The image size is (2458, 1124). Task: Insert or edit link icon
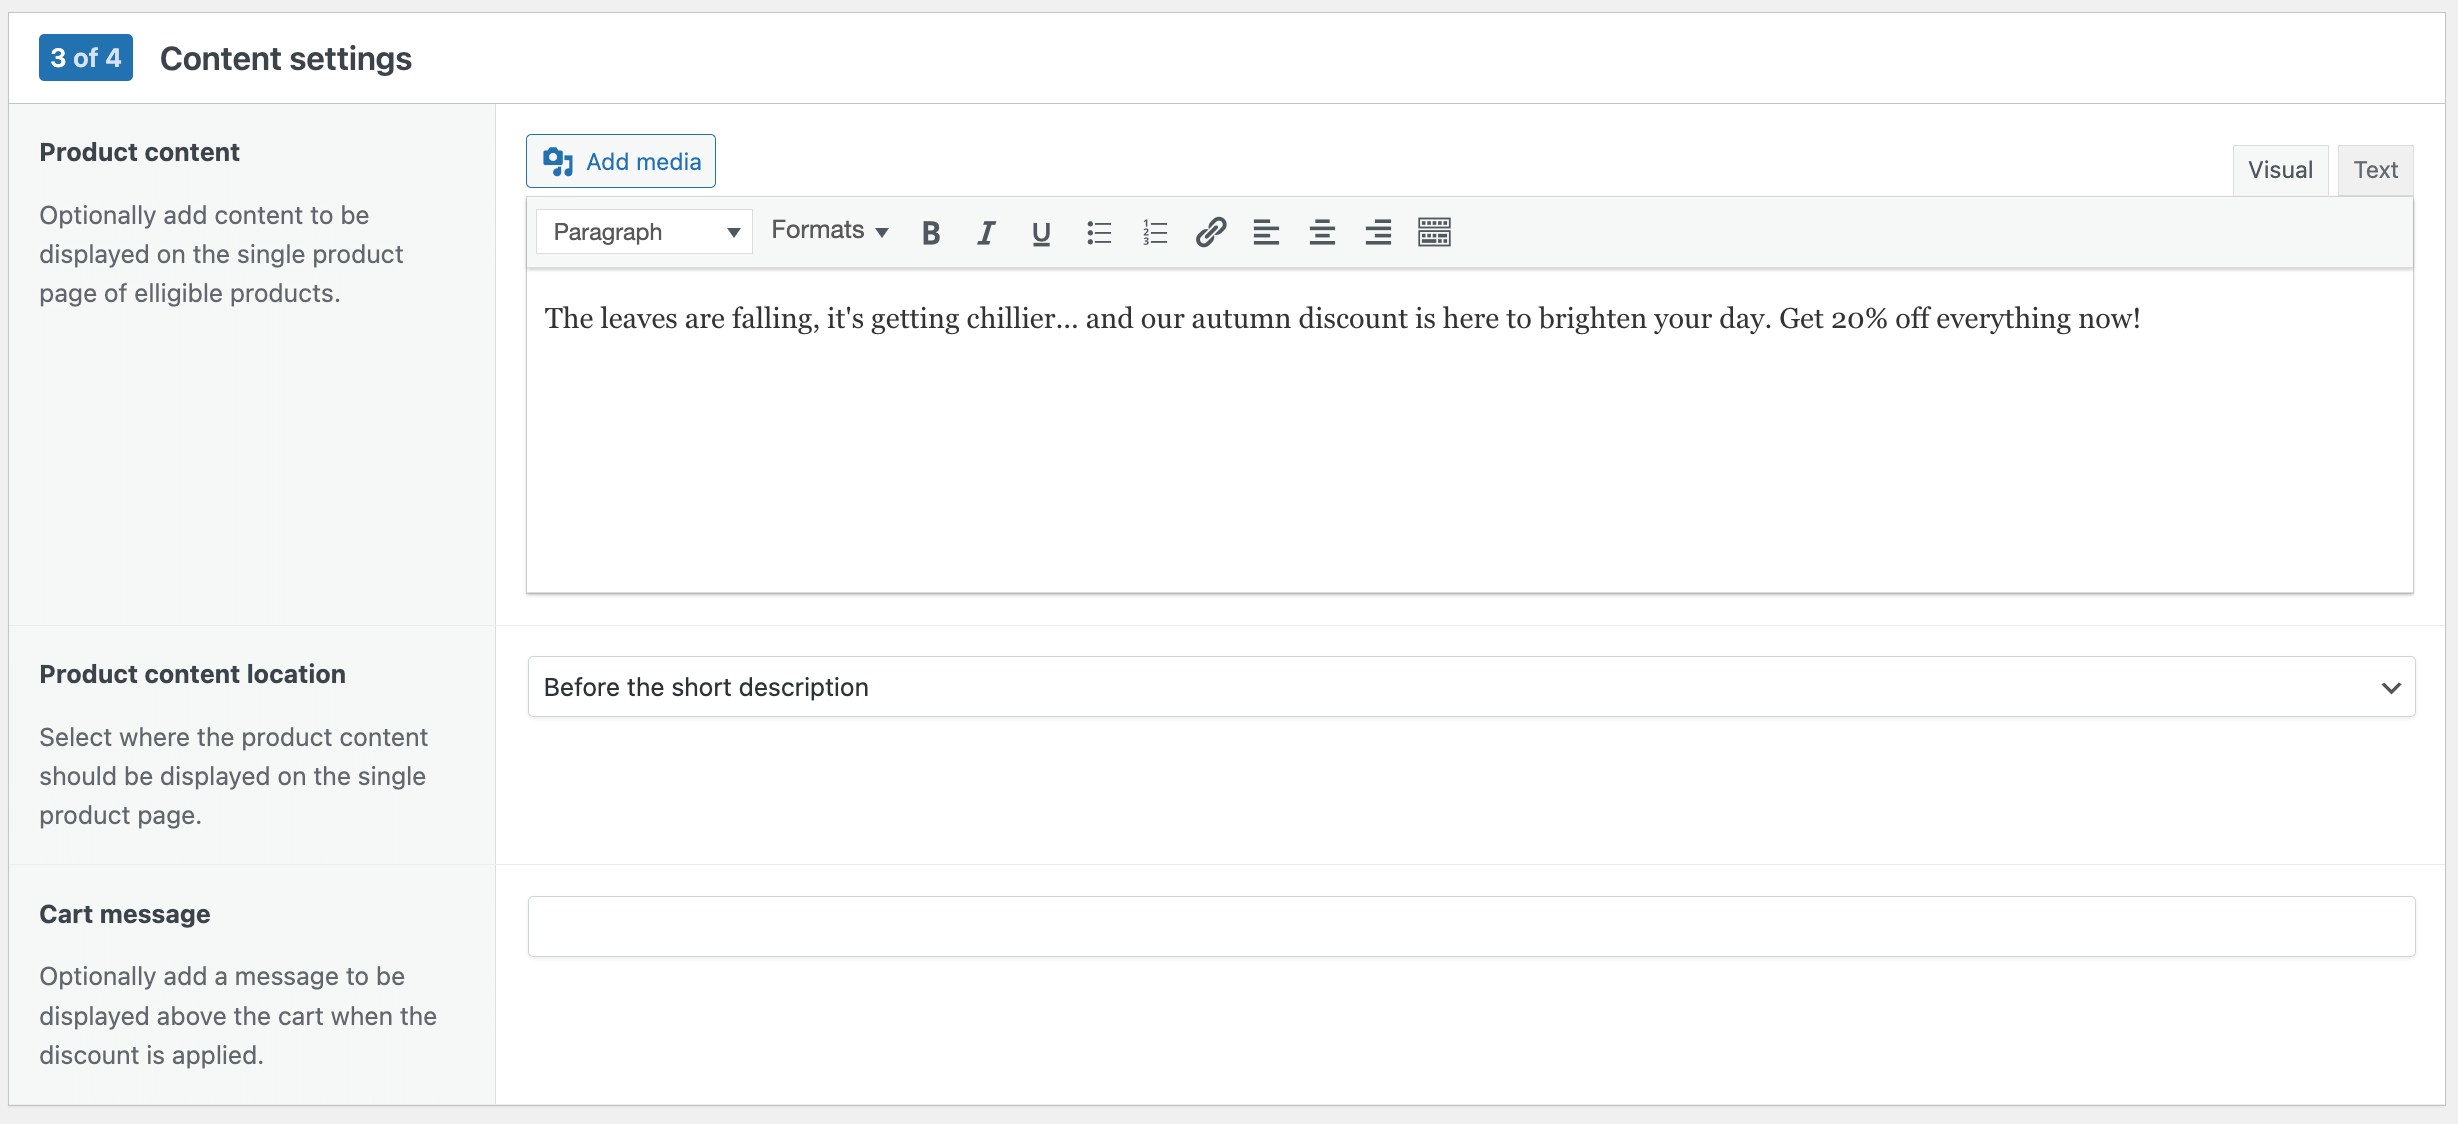(x=1211, y=232)
